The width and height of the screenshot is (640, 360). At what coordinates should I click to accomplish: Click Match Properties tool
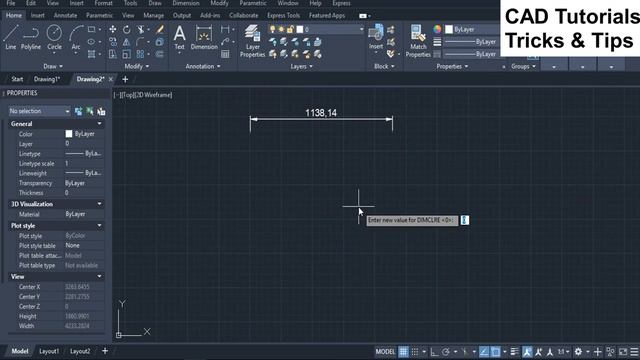418,41
